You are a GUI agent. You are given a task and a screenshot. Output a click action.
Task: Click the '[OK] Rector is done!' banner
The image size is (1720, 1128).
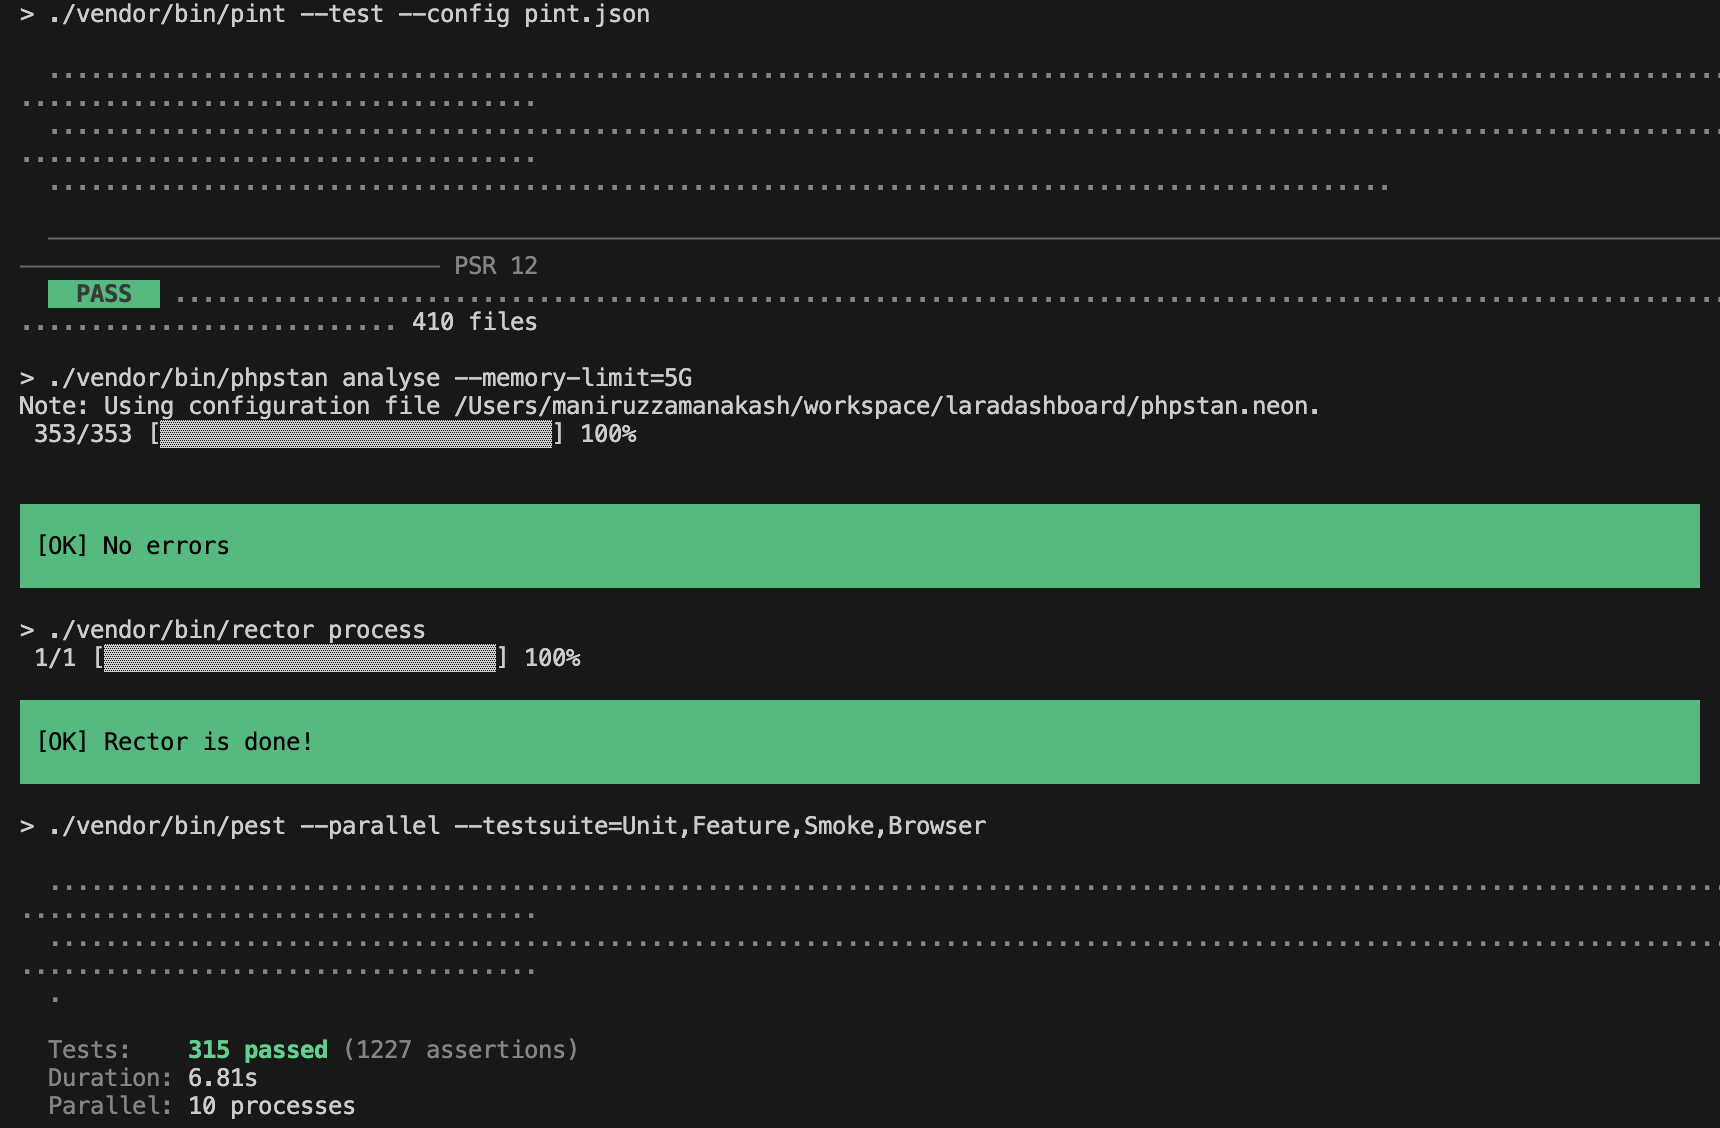pos(860,742)
